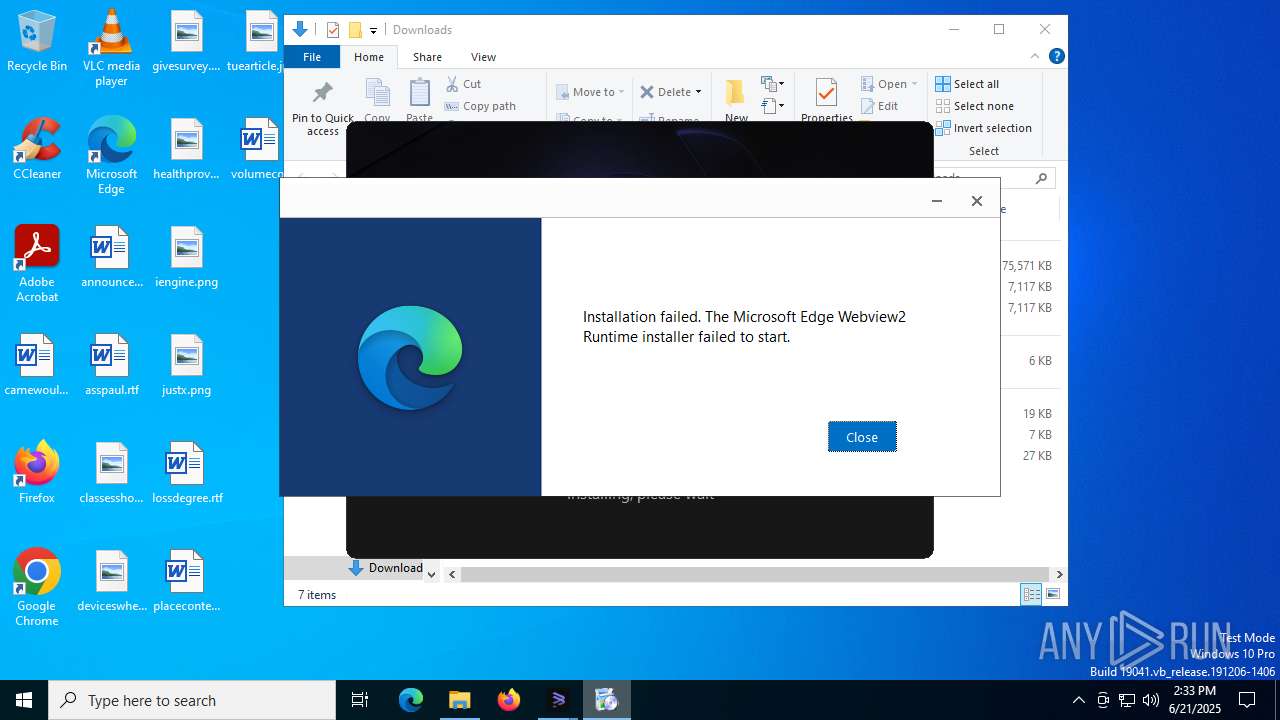Viewport: 1280px width, 720px height.
Task: Click the search magnifier in Explorer
Action: coord(1041,178)
